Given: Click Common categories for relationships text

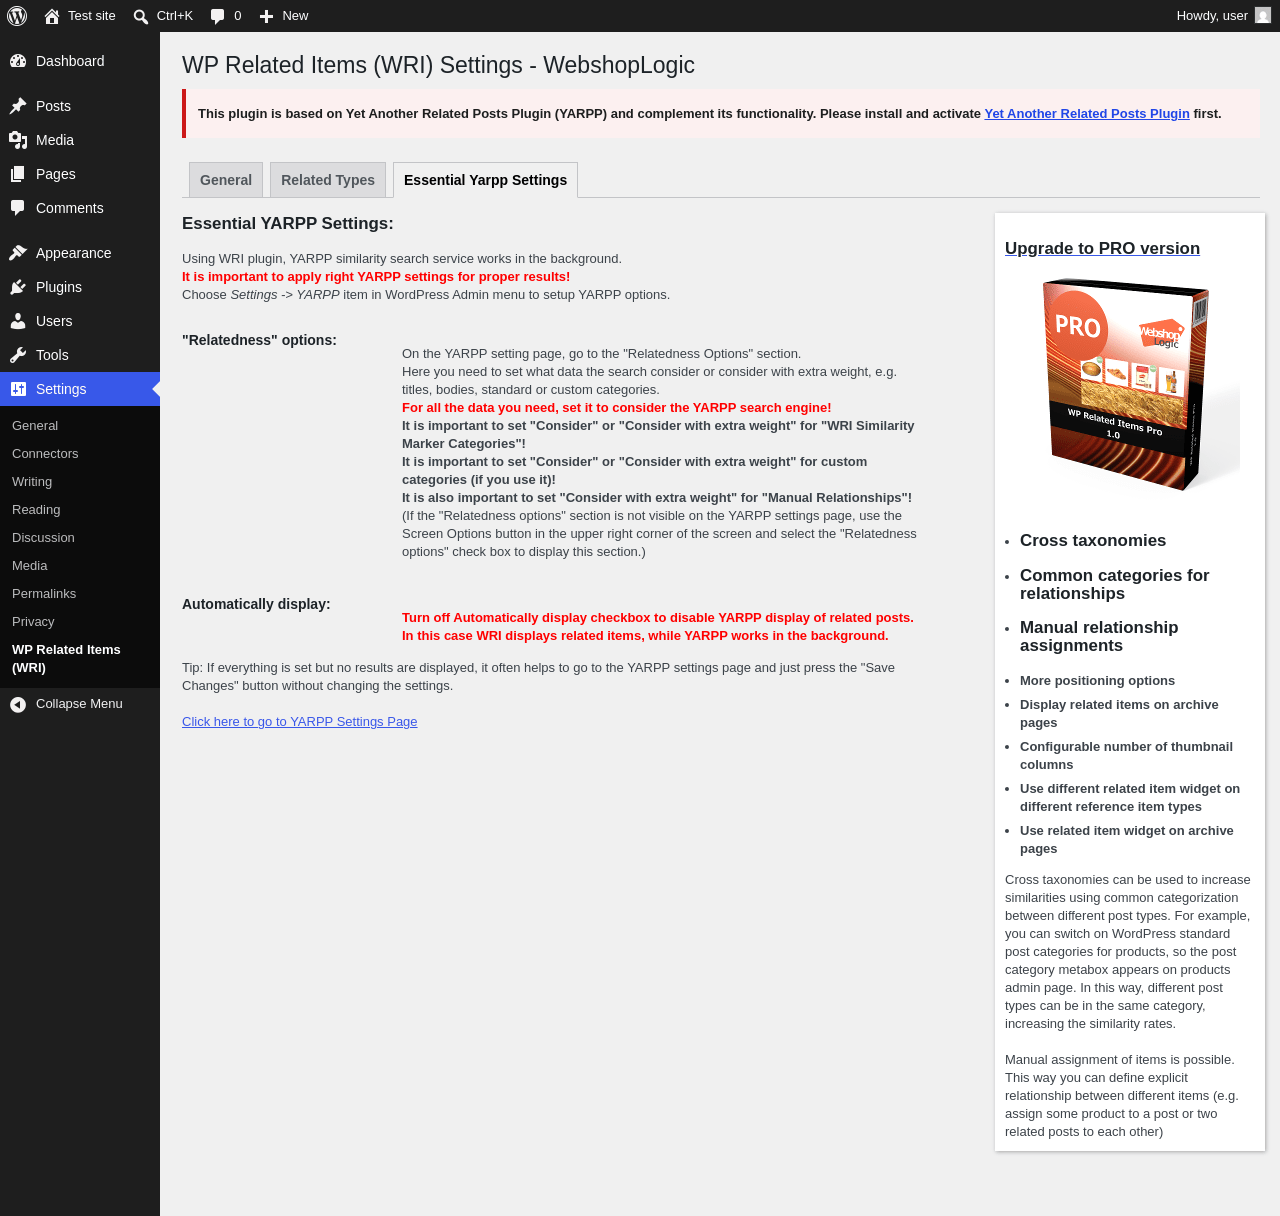Looking at the screenshot, I should click(x=1115, y=585).
